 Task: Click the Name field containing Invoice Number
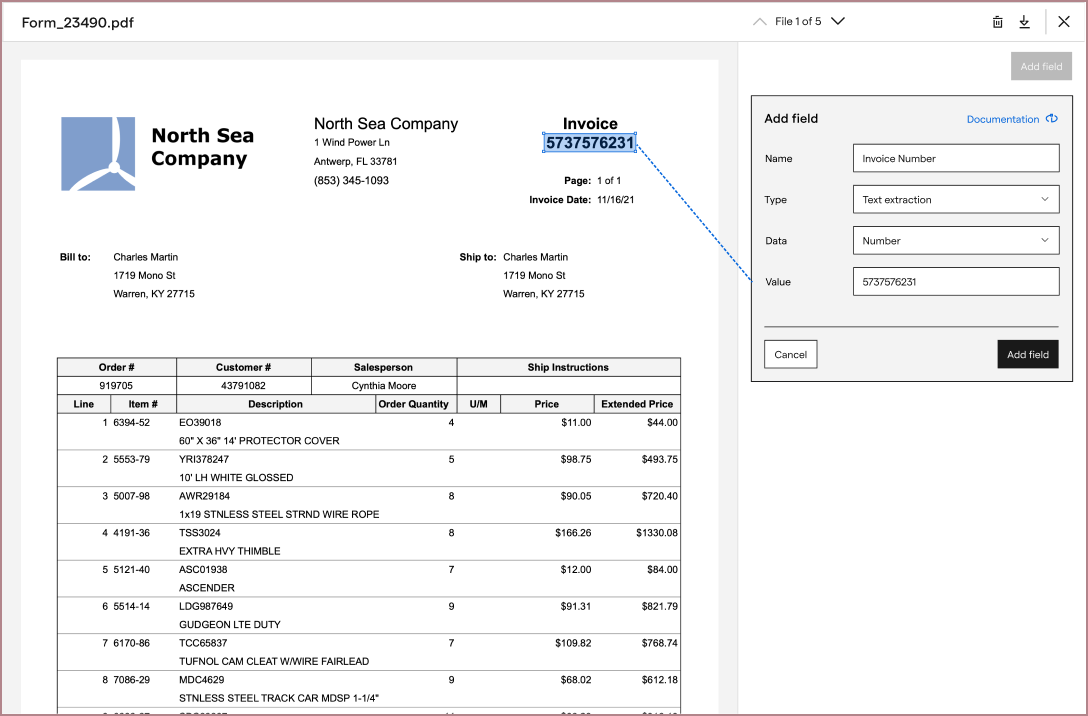[955, 158]
